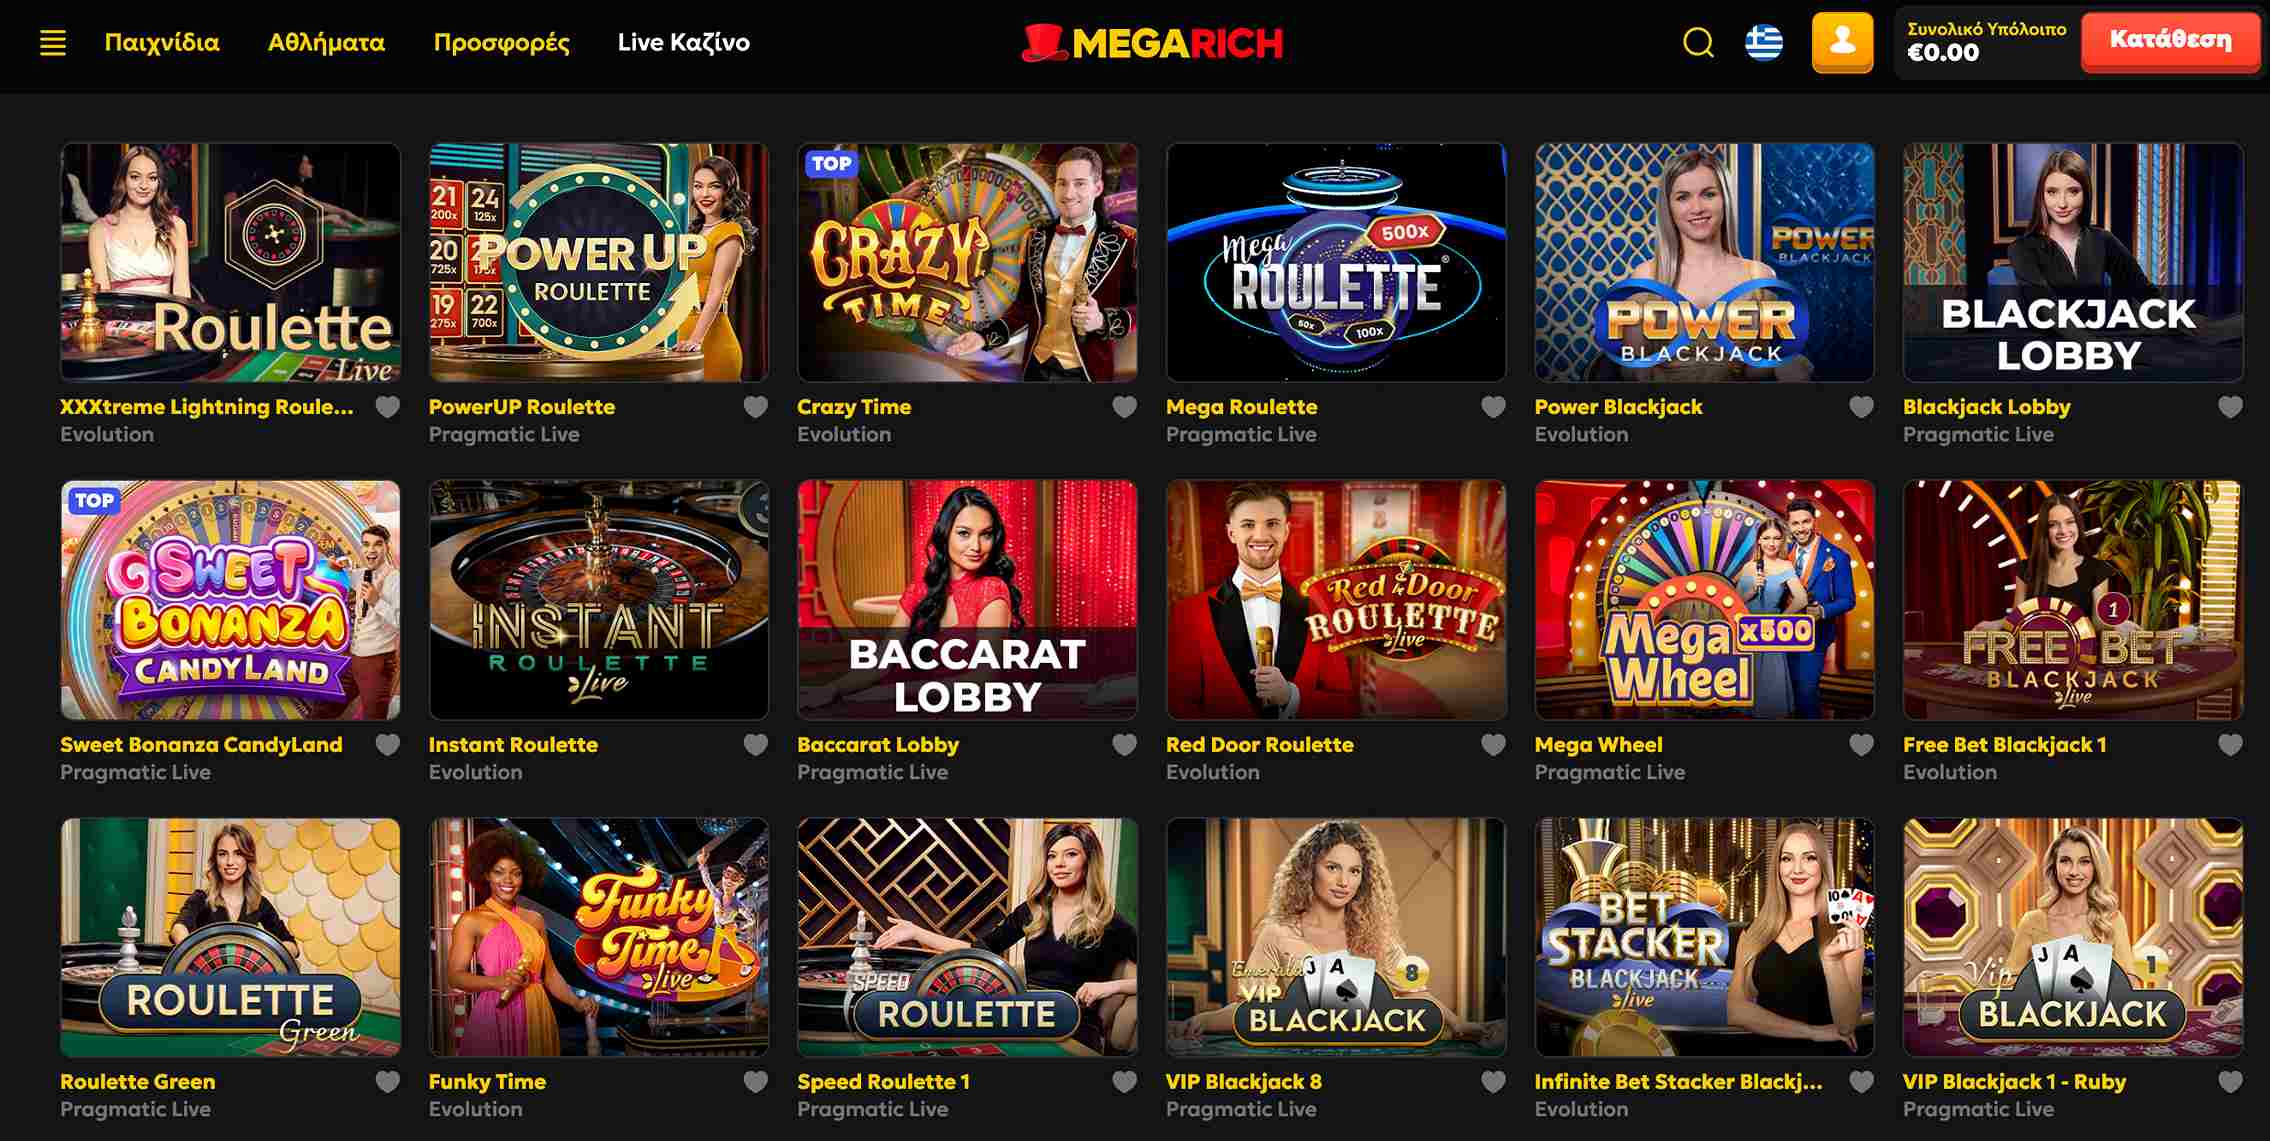Favorite VIP Blackjack 1 - Ruby
The height and width of the screenshot is (1141, 2270).
(2230, 1082)
